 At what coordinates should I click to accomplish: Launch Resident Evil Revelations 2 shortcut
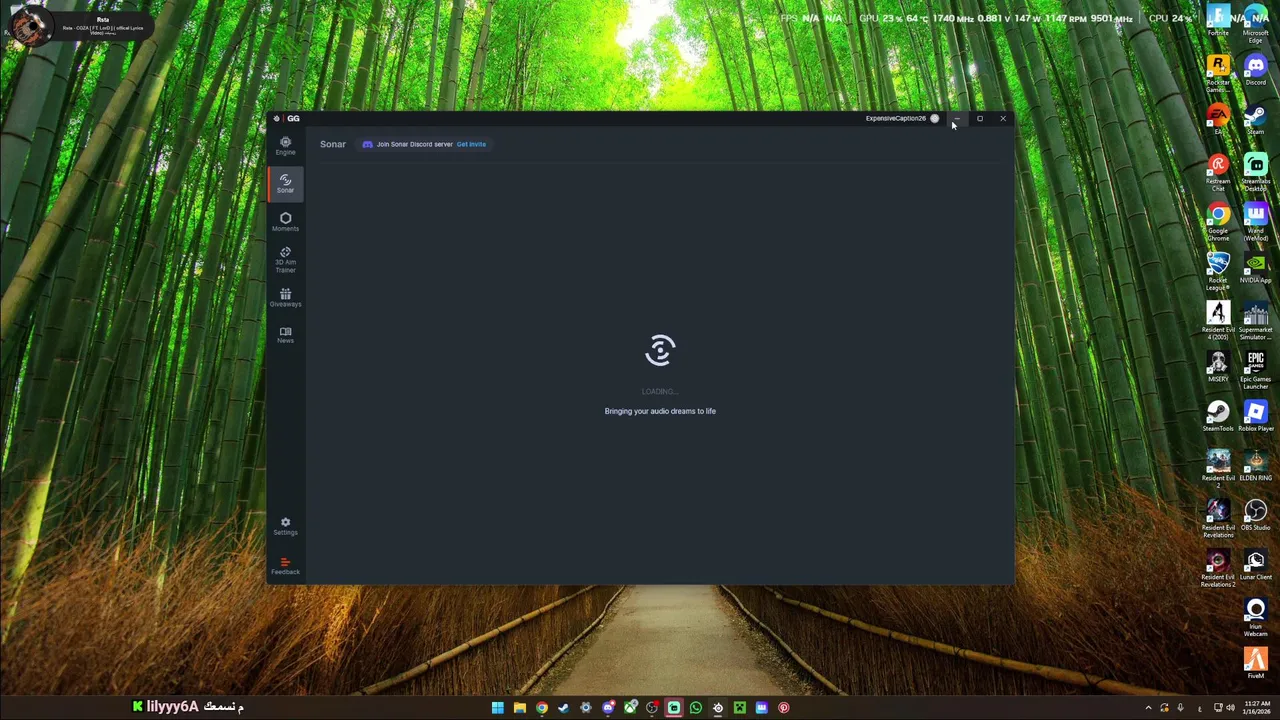[x=1218, y=569]
